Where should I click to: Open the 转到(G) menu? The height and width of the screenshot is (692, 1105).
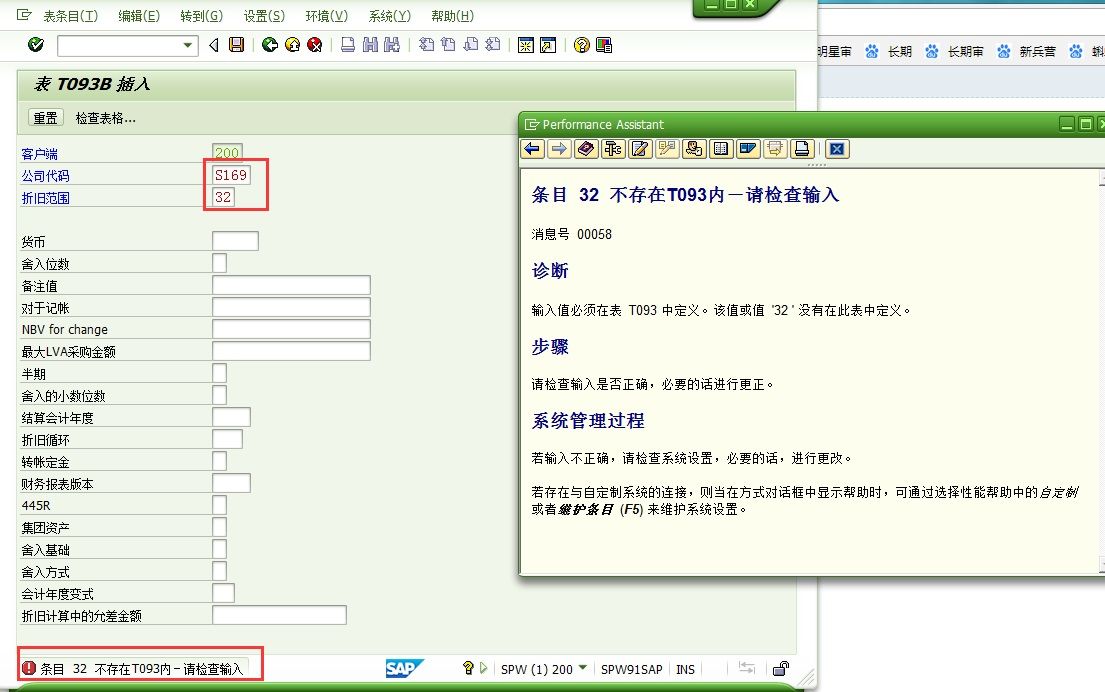[202, 16]
